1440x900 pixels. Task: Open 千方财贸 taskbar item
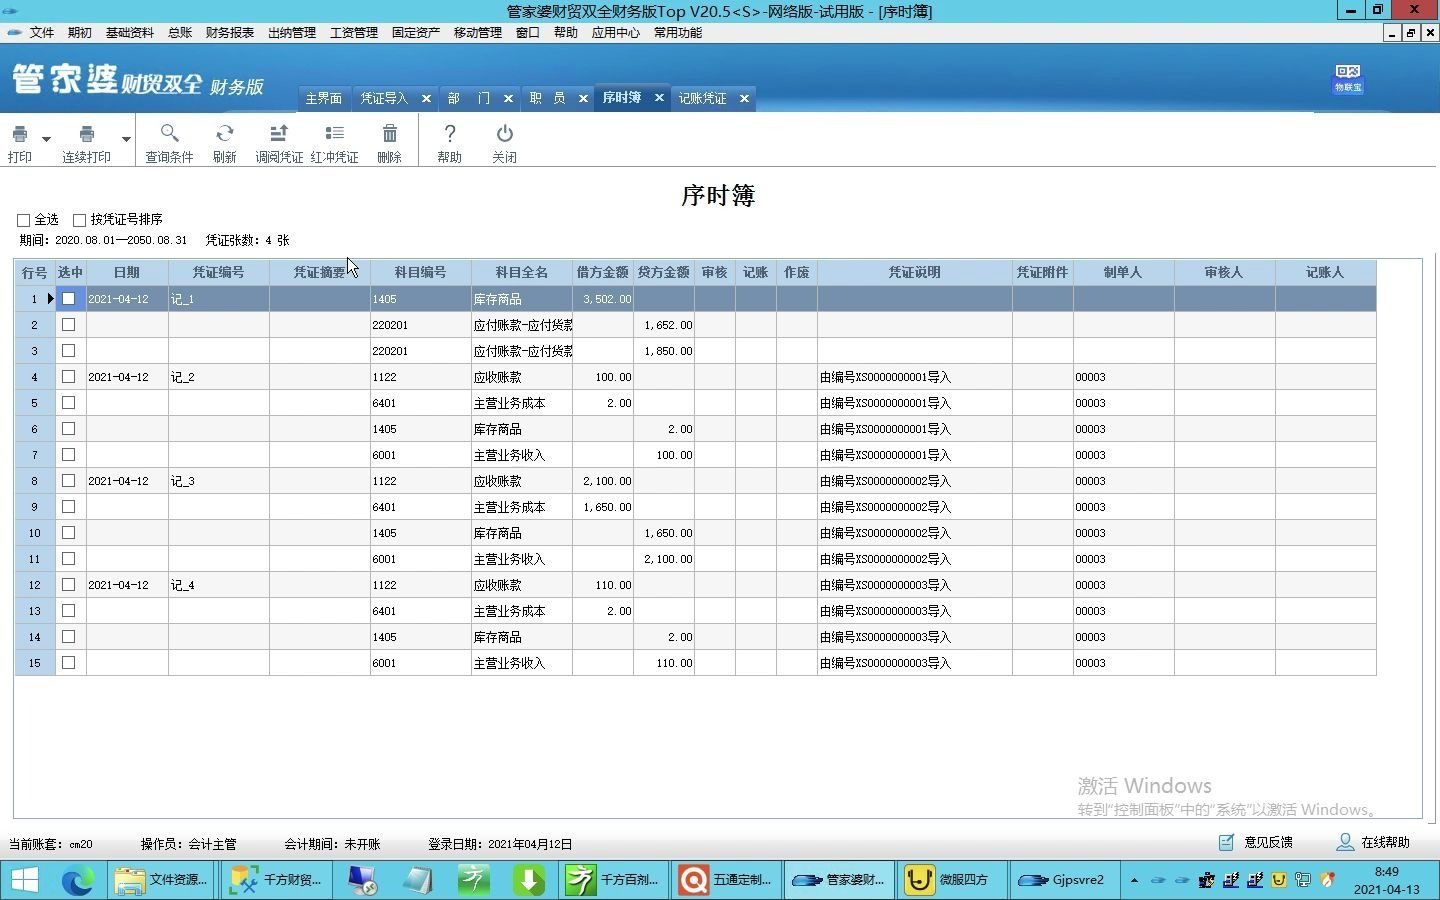click(275, 880)
